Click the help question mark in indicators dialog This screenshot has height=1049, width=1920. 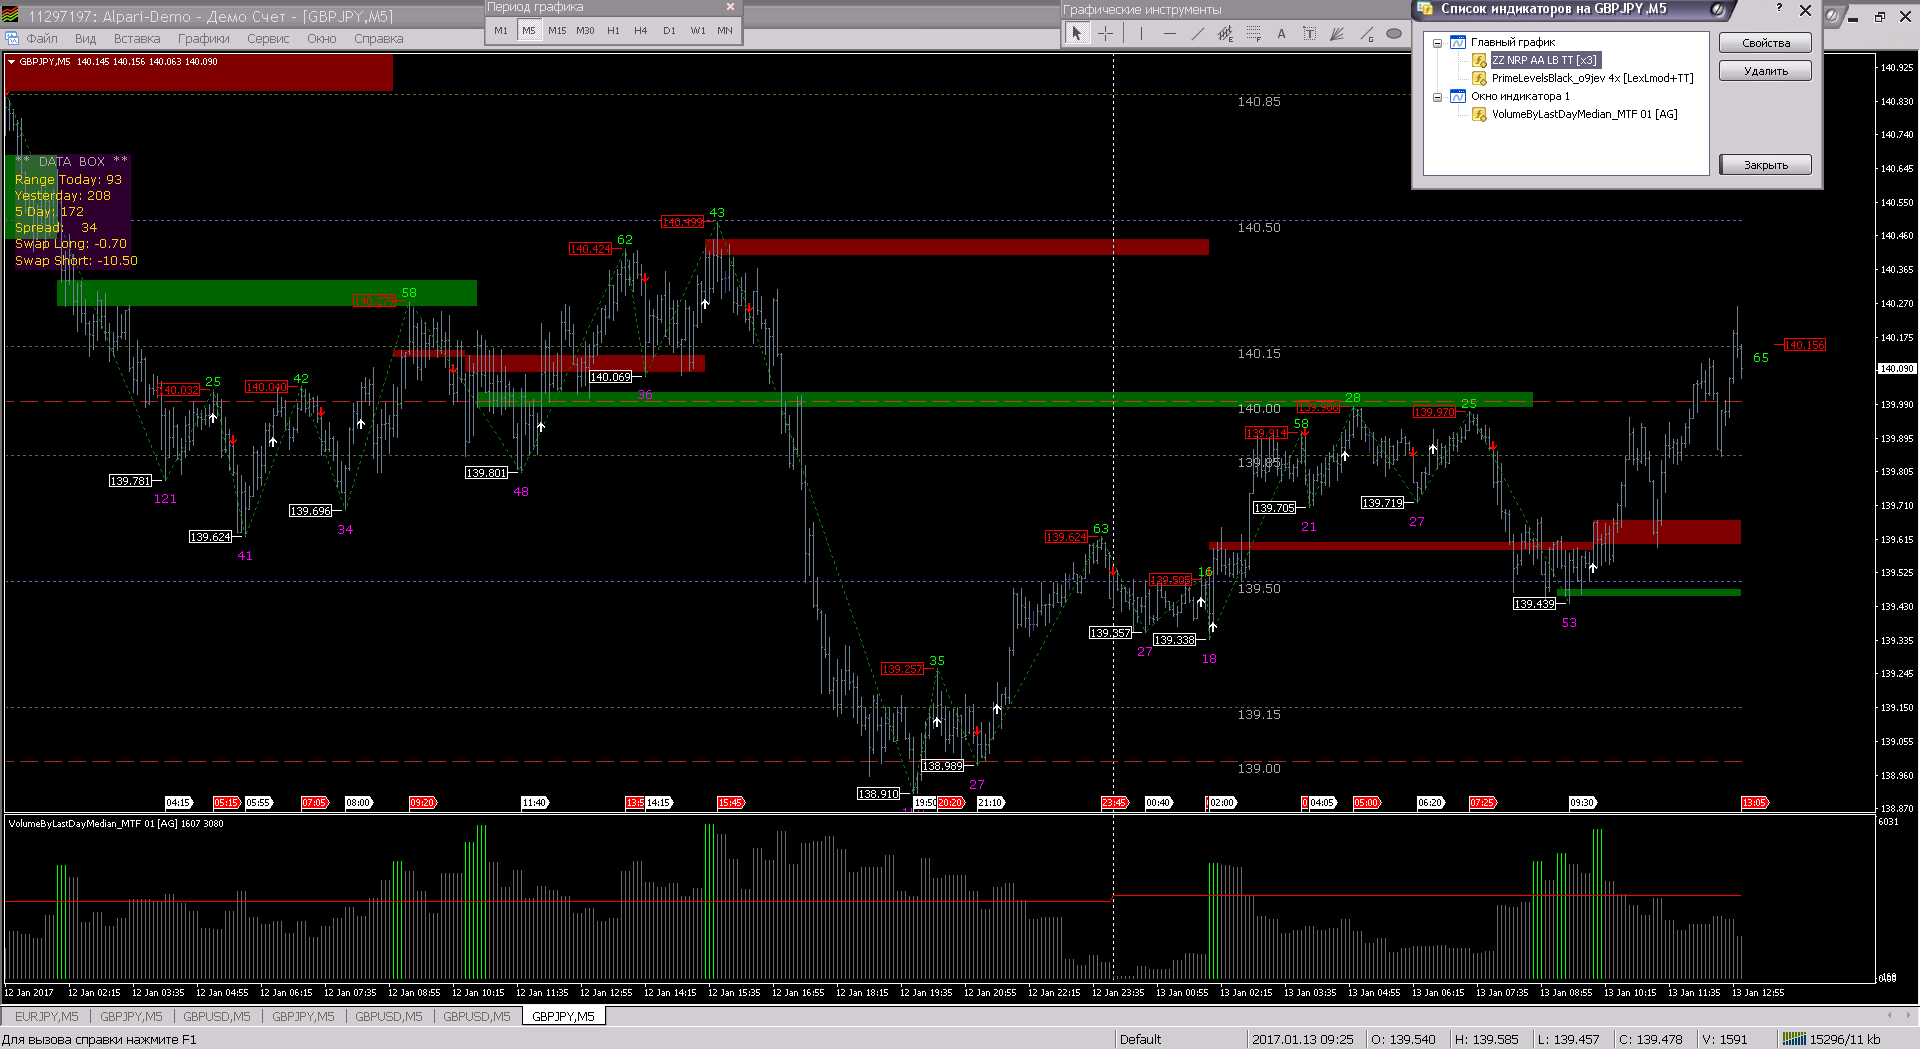(1779, 8)
